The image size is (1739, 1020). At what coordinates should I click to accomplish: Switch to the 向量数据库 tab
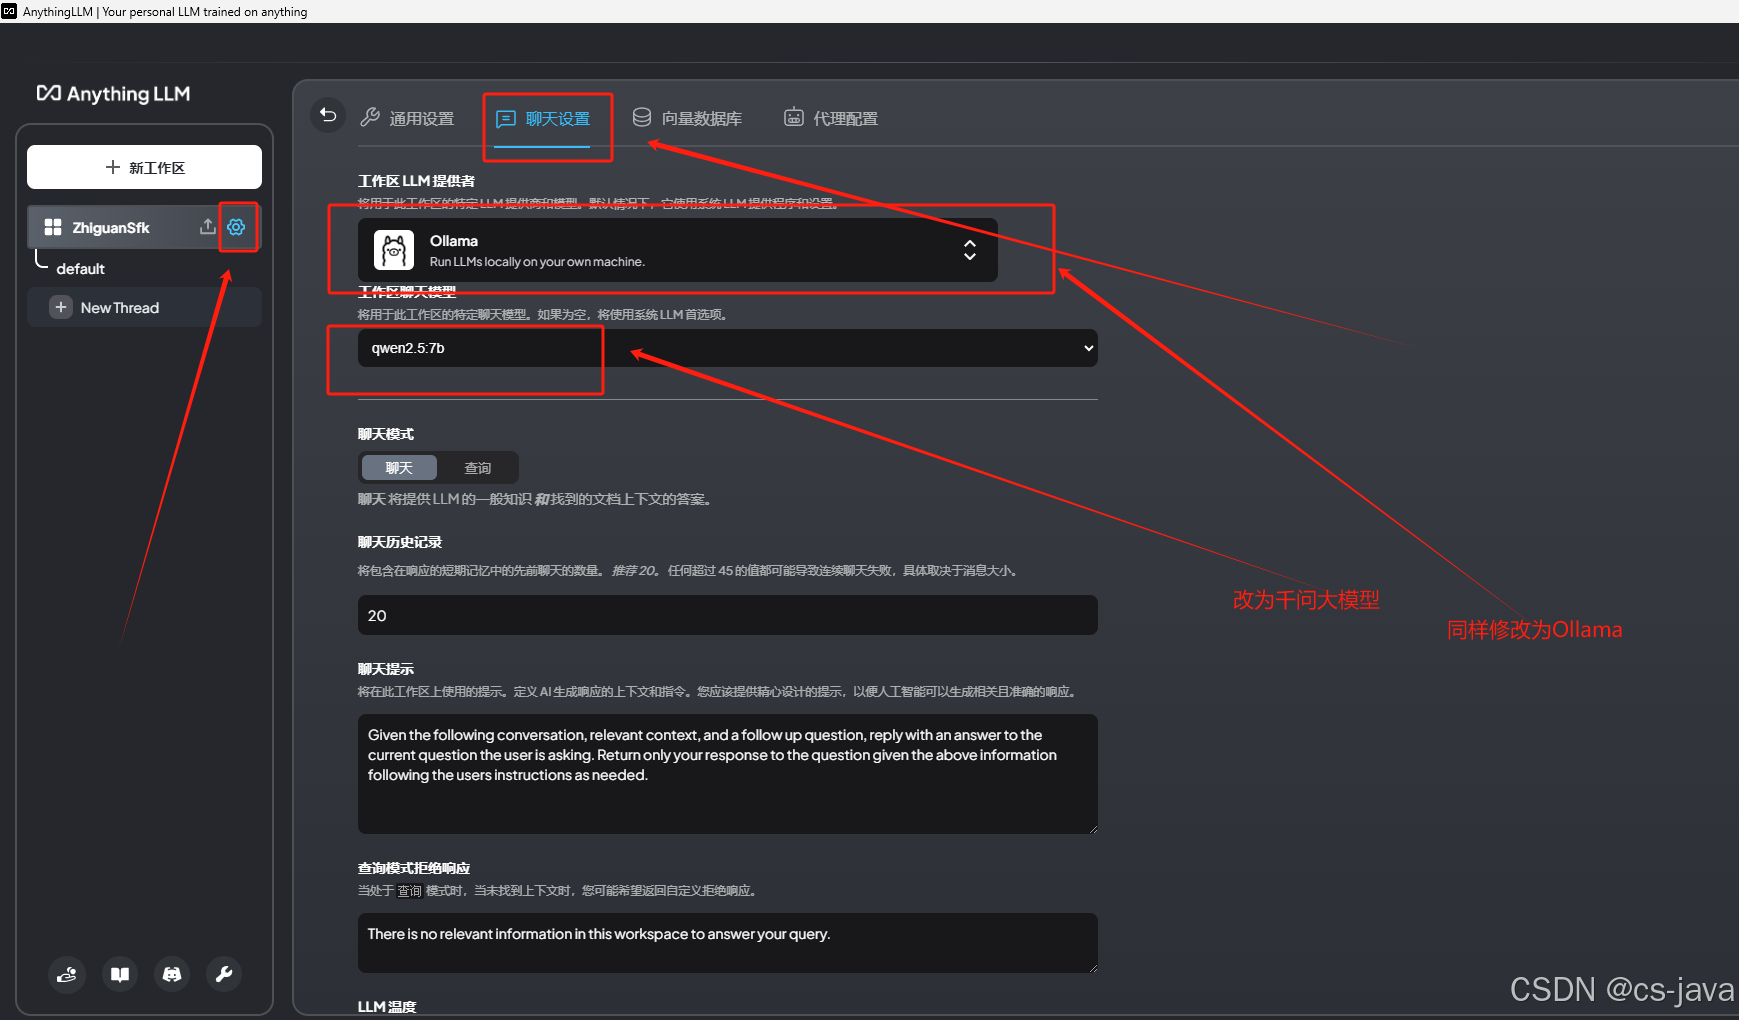(687, 118)
